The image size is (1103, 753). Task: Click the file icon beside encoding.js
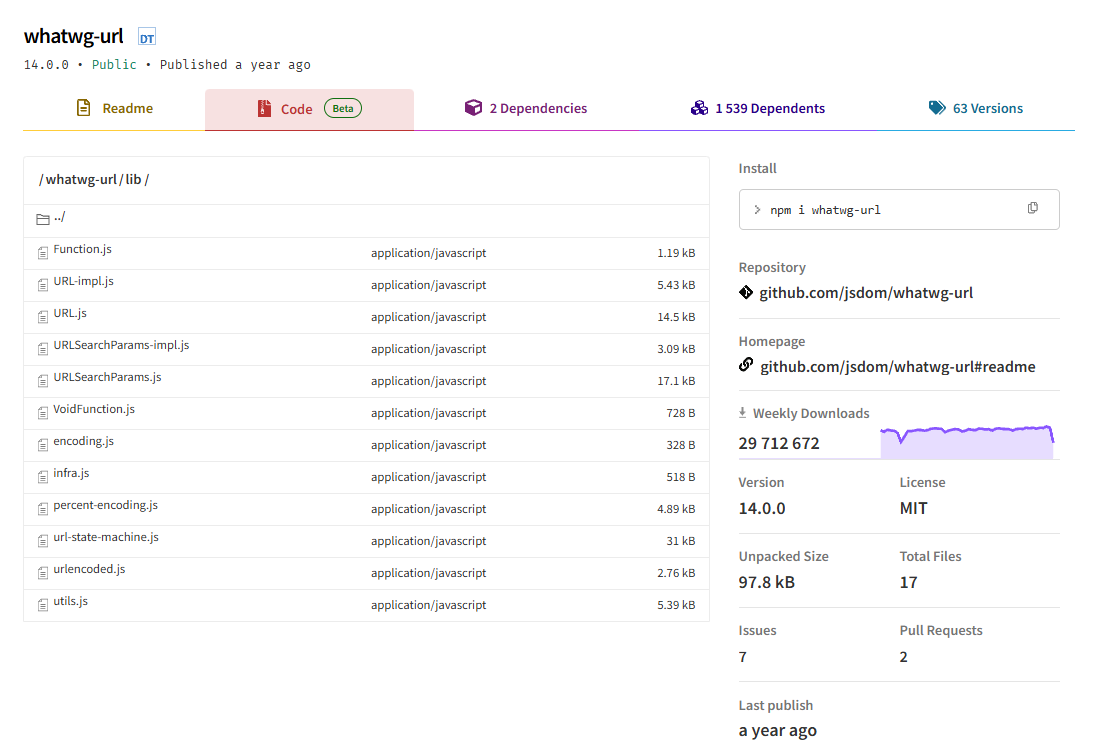coord(43,445)
